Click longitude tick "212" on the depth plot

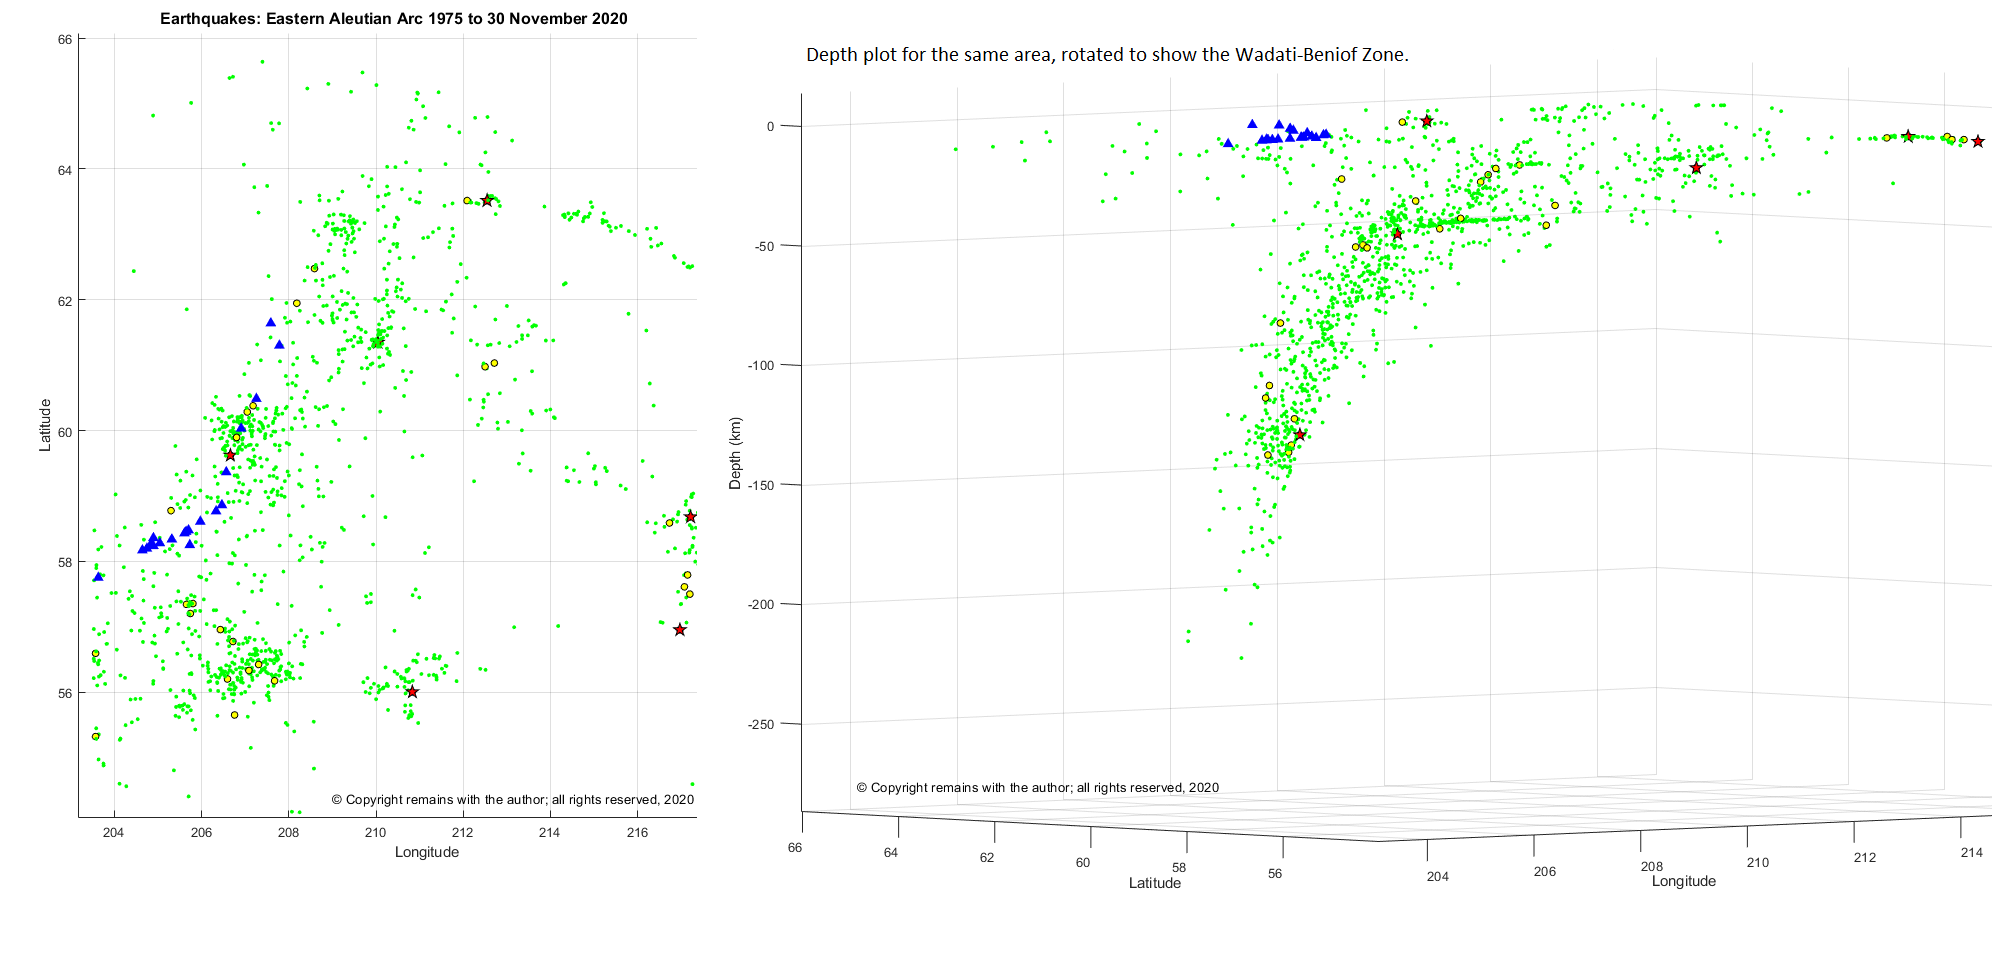pos(1865,858)
